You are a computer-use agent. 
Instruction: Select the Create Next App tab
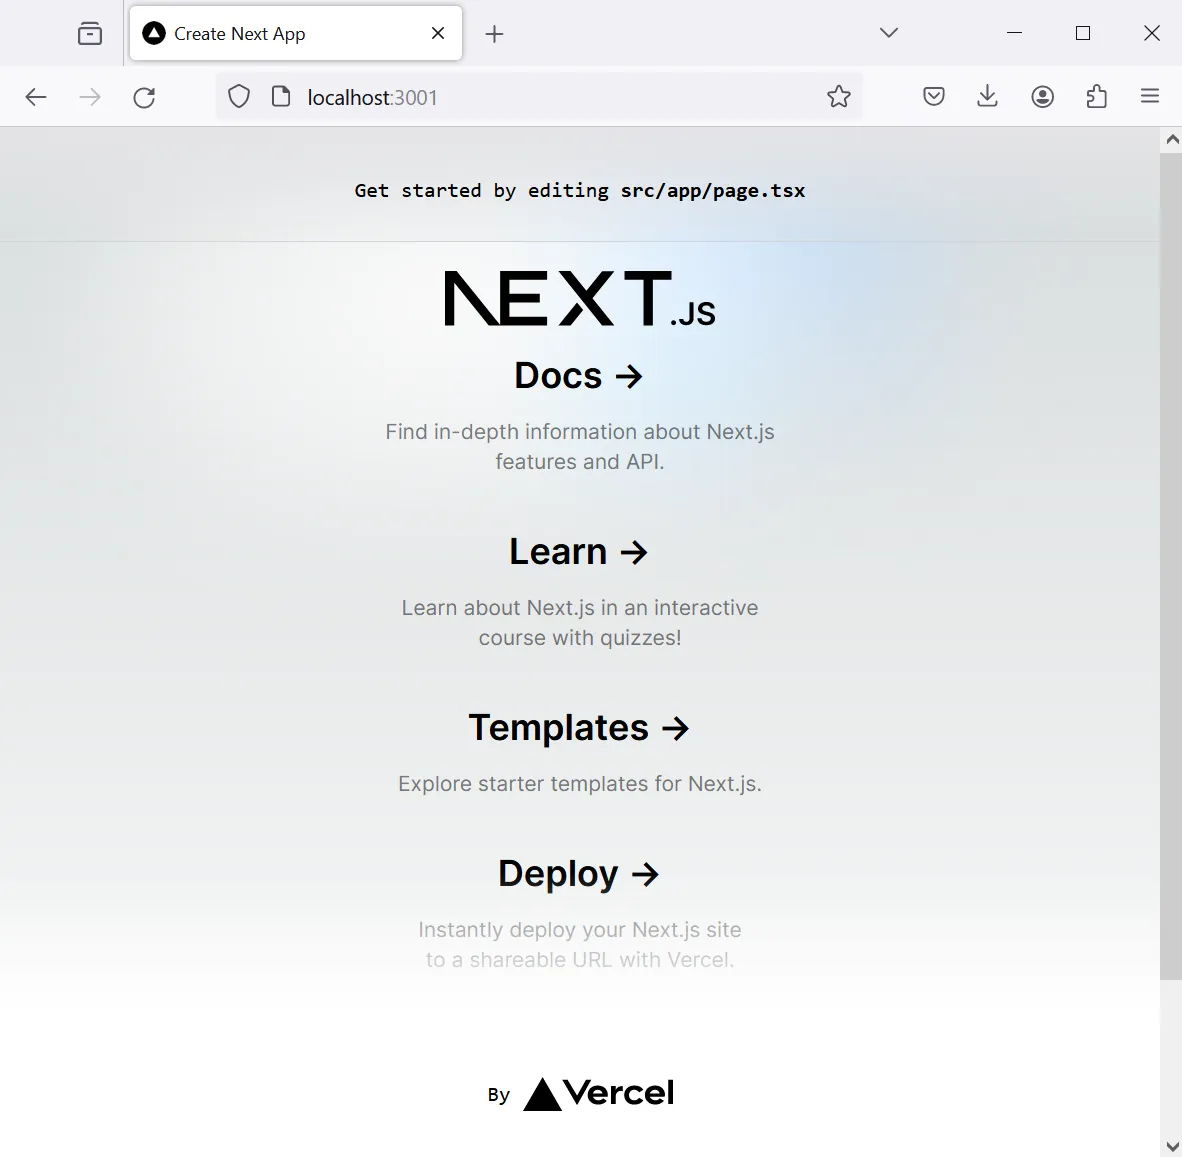point(296,33)
